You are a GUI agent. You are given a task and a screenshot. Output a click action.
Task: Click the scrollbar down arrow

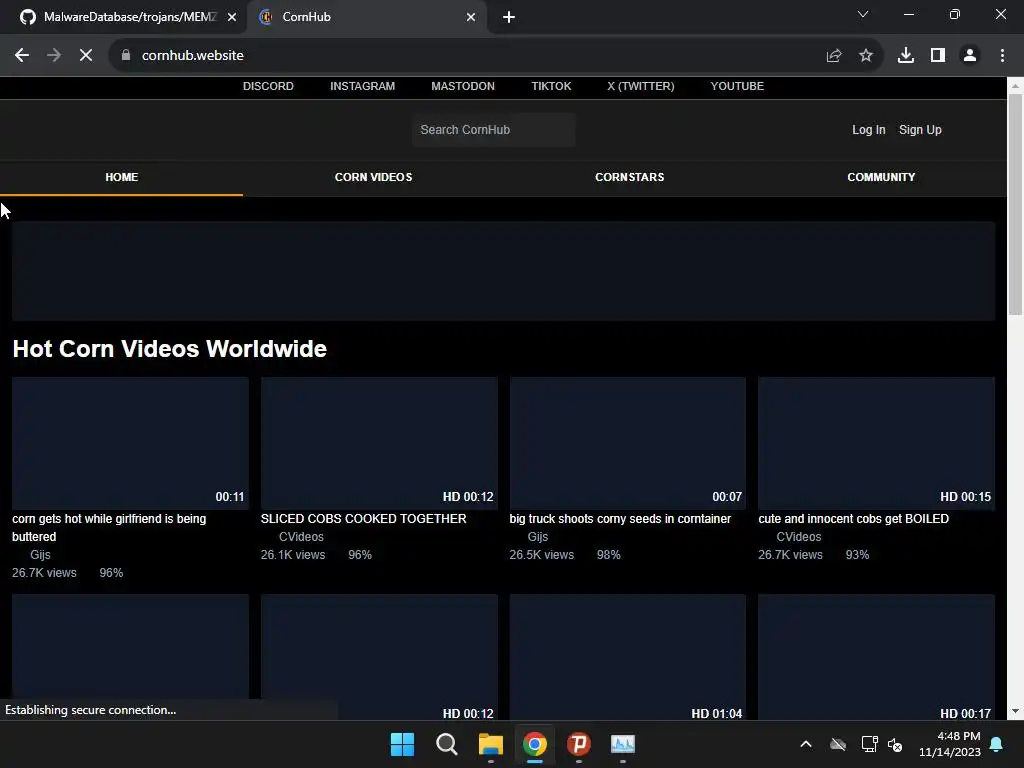point(1016,711)
